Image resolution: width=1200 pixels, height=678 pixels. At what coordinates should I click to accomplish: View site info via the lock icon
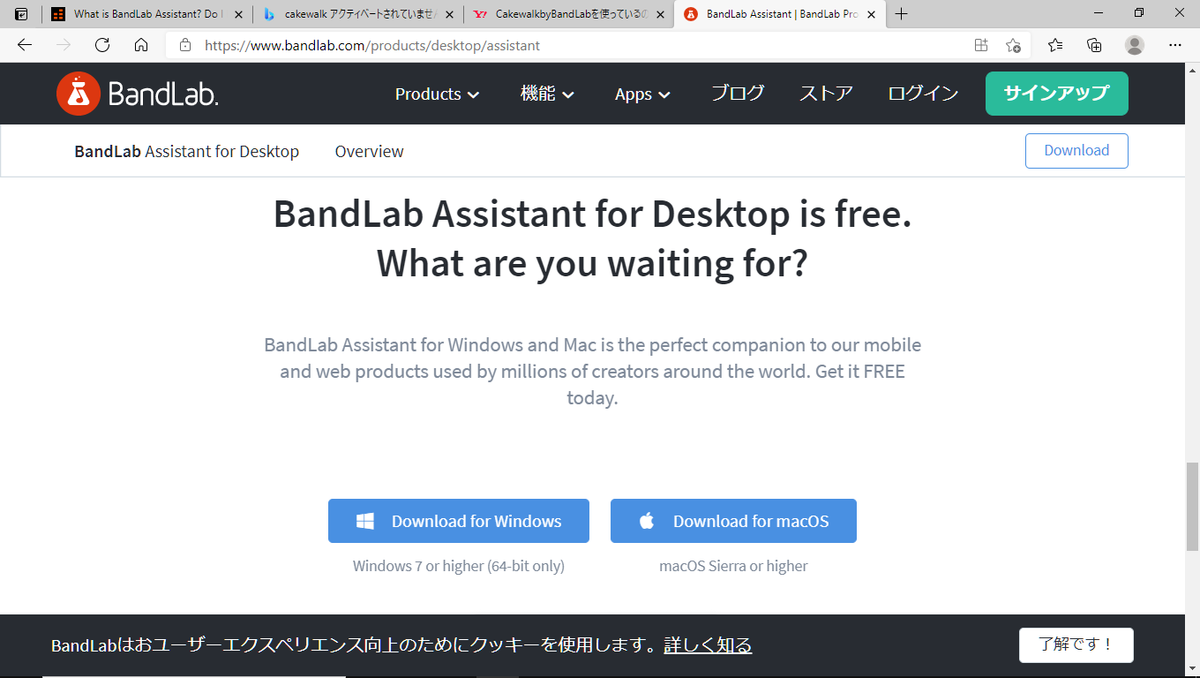coord(185,45)
